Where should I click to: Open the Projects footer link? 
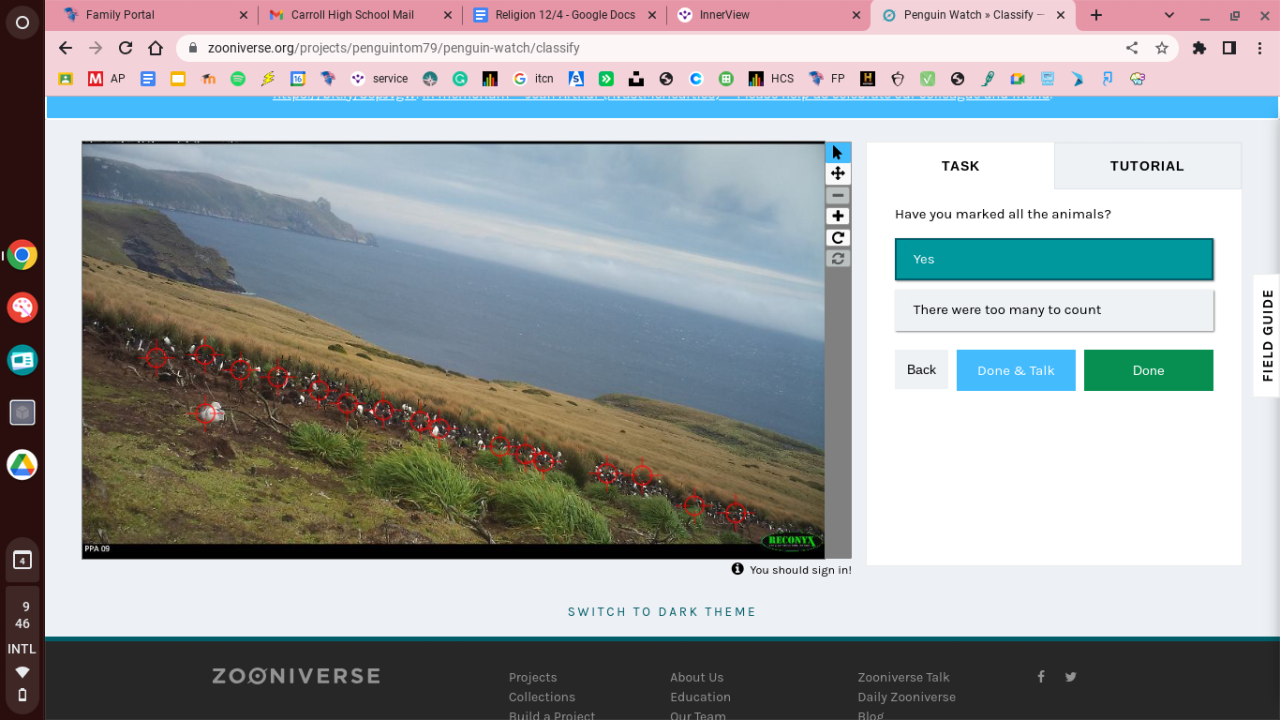tap(533, 677)
